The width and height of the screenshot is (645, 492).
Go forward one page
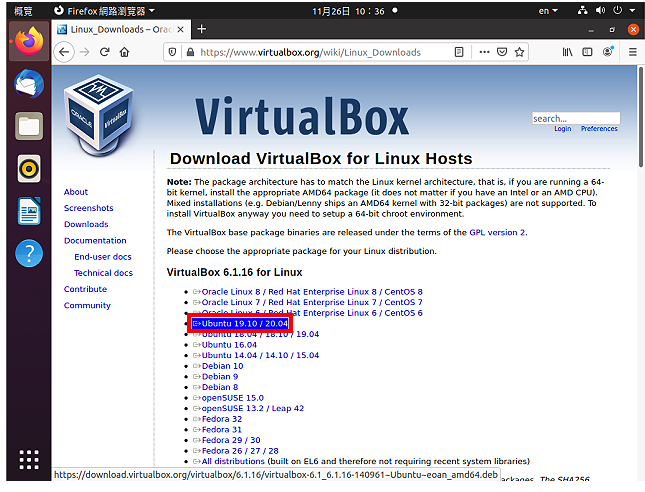click(x=84, y=52)
